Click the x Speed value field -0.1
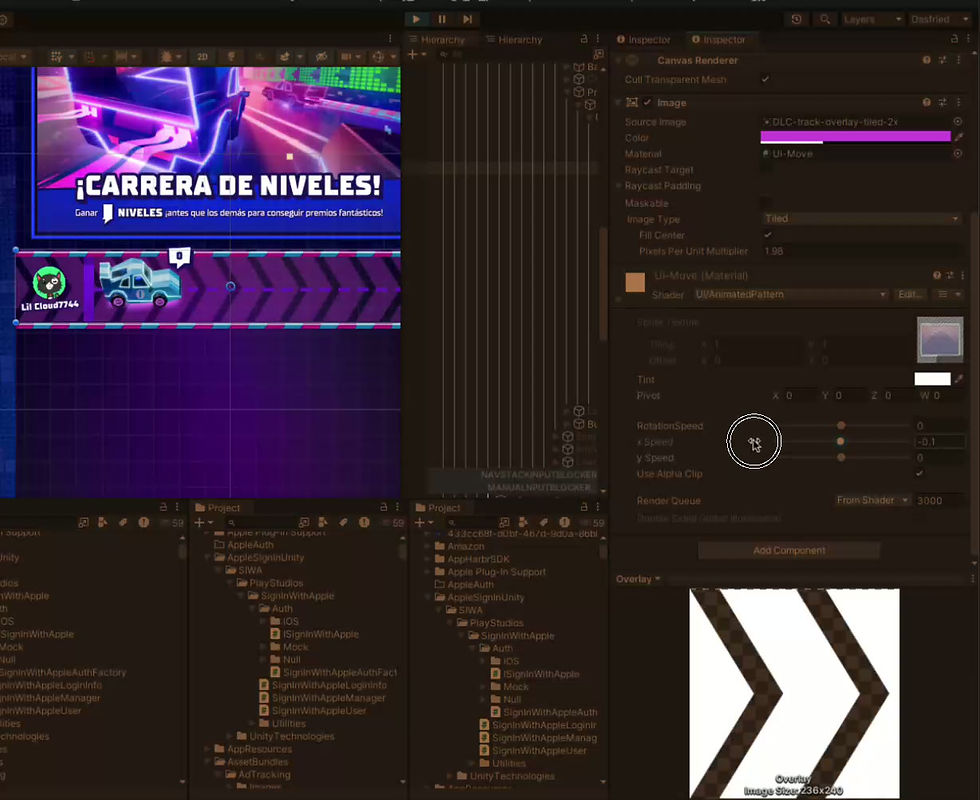Viewport: 980px width, 800px height. pyautogui.click(x=939, y=441)
